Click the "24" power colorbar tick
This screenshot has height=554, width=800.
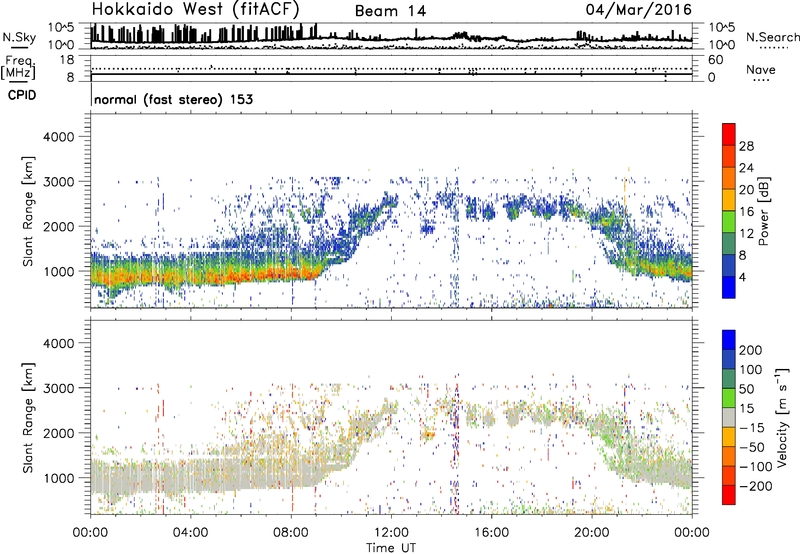[746, 168]
